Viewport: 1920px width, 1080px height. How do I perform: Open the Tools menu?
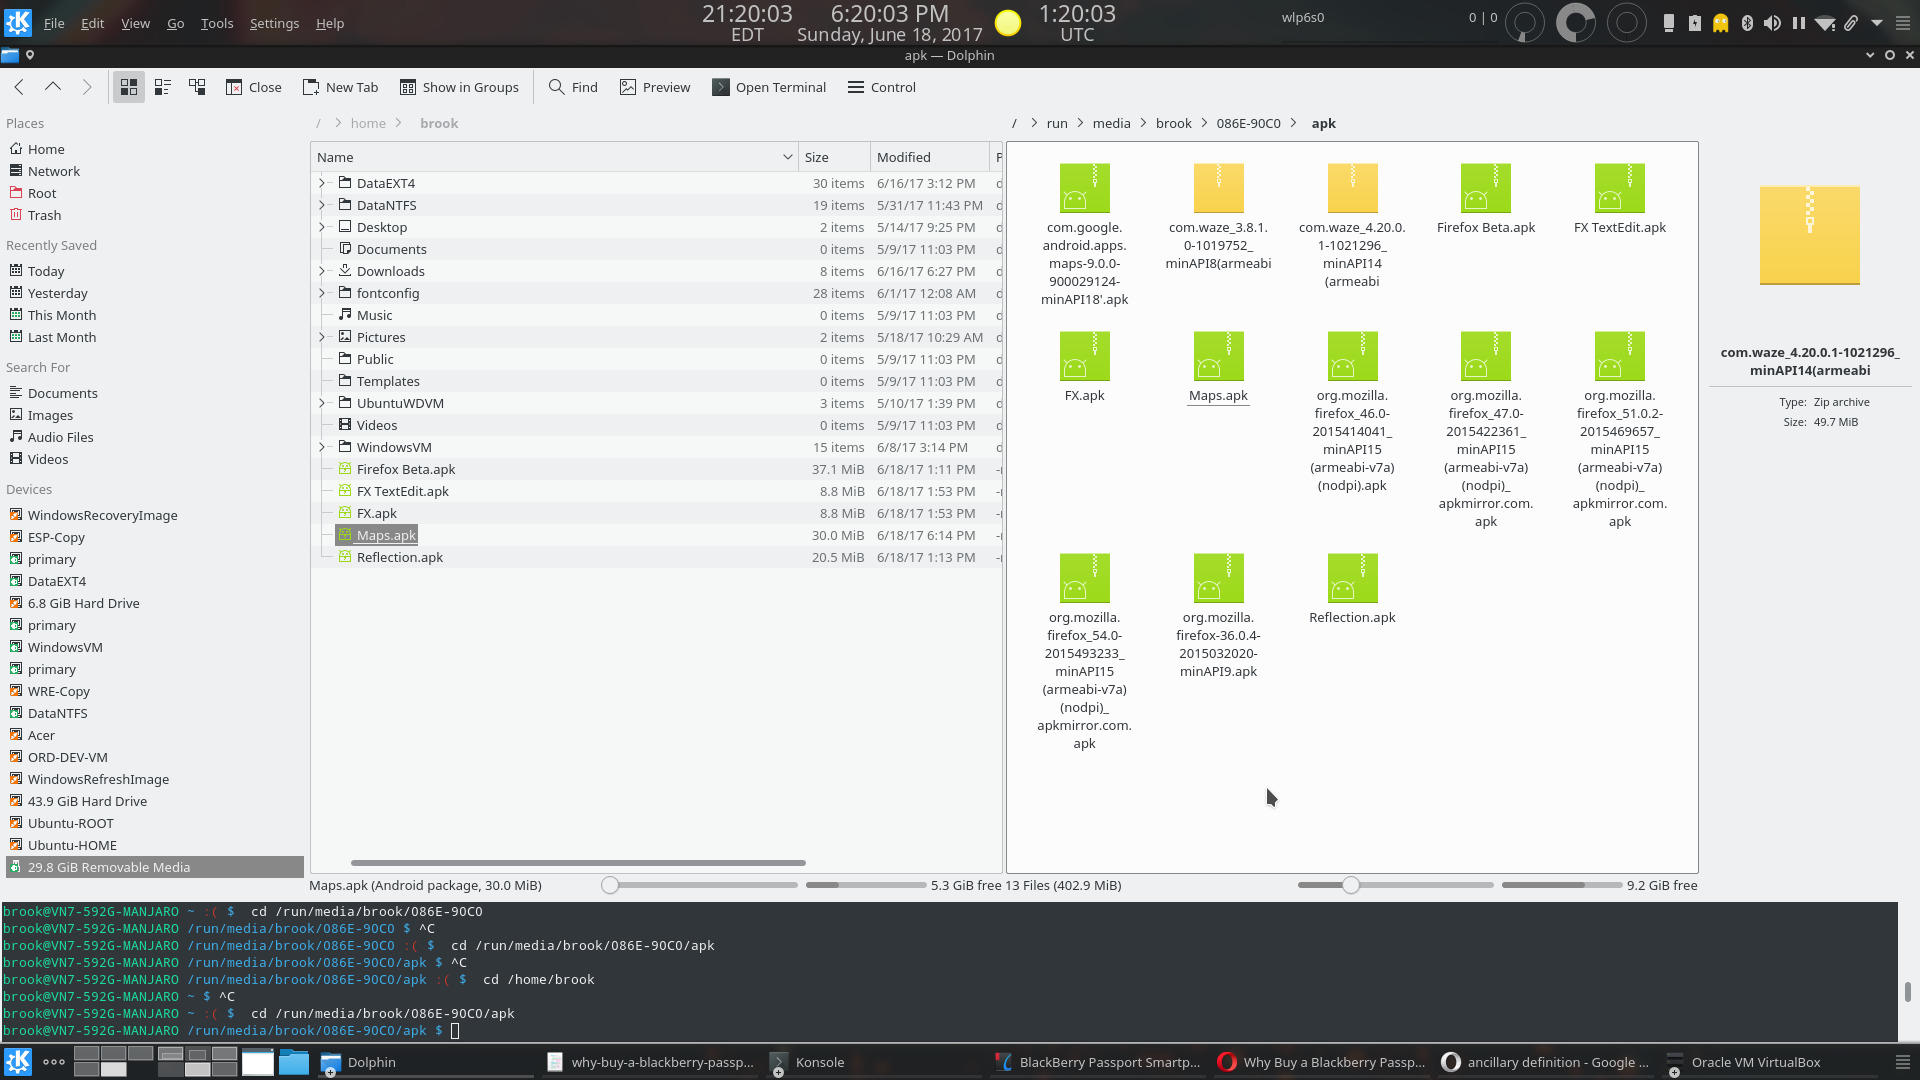tap(217, 23)
